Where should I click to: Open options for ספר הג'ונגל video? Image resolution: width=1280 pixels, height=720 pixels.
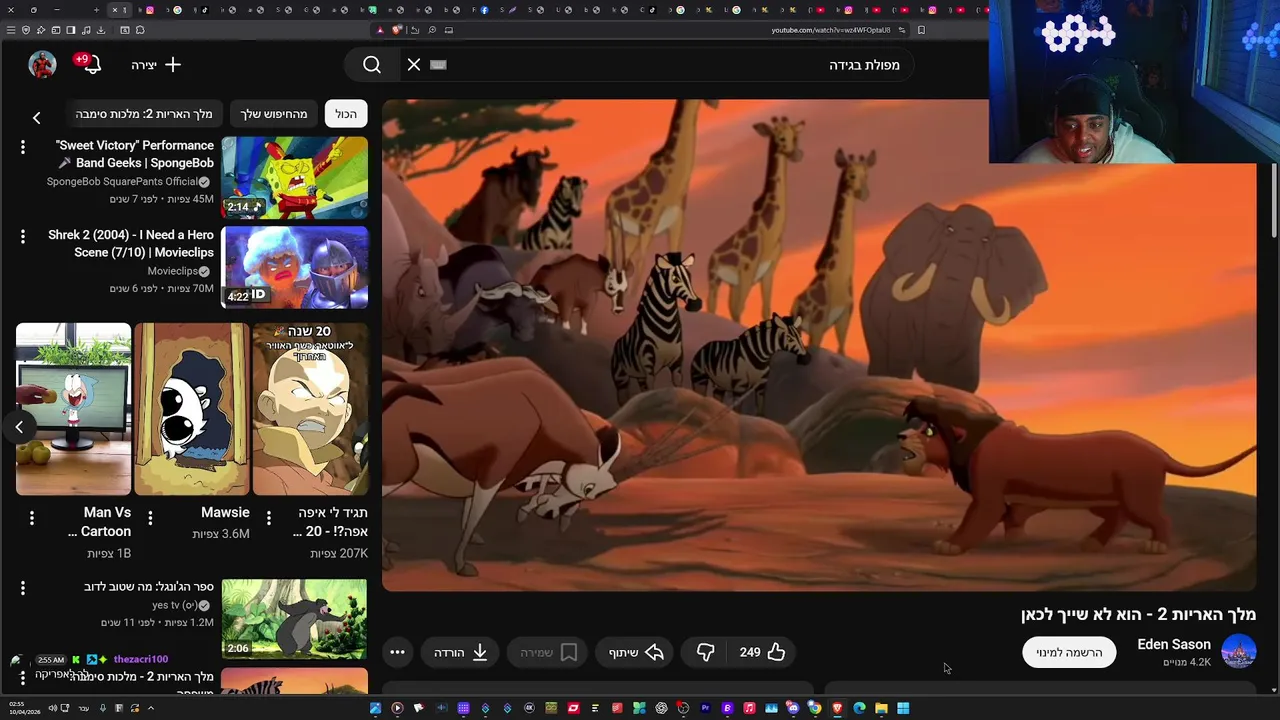point(22,588)
